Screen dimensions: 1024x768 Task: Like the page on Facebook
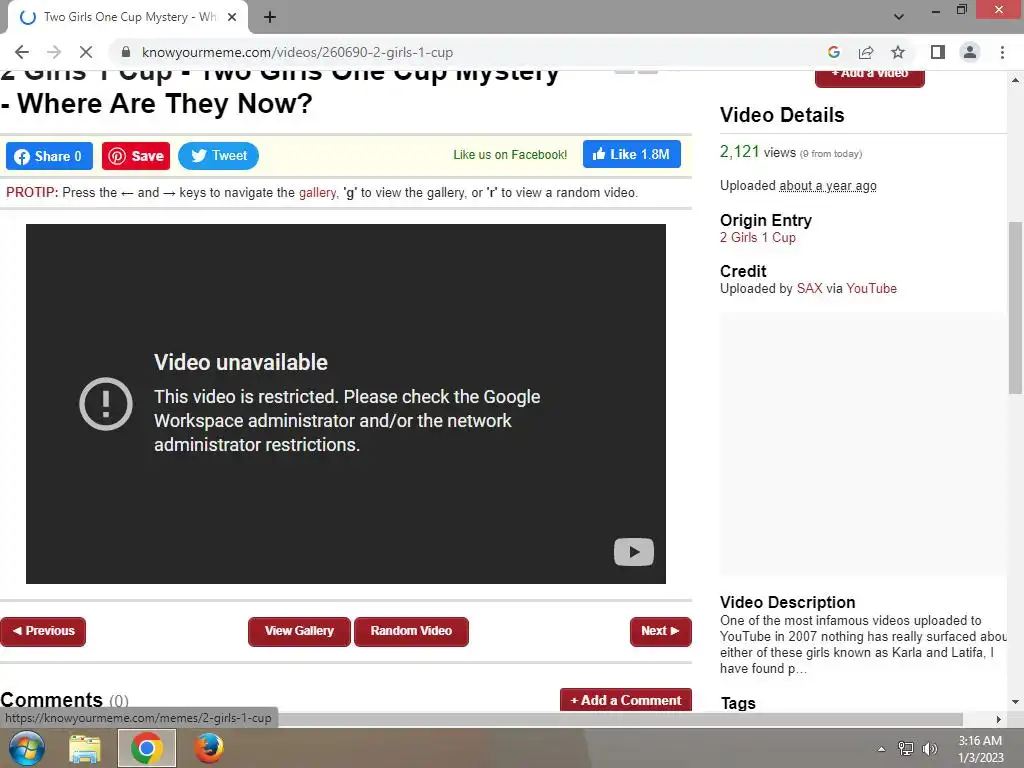coord(632,155)
